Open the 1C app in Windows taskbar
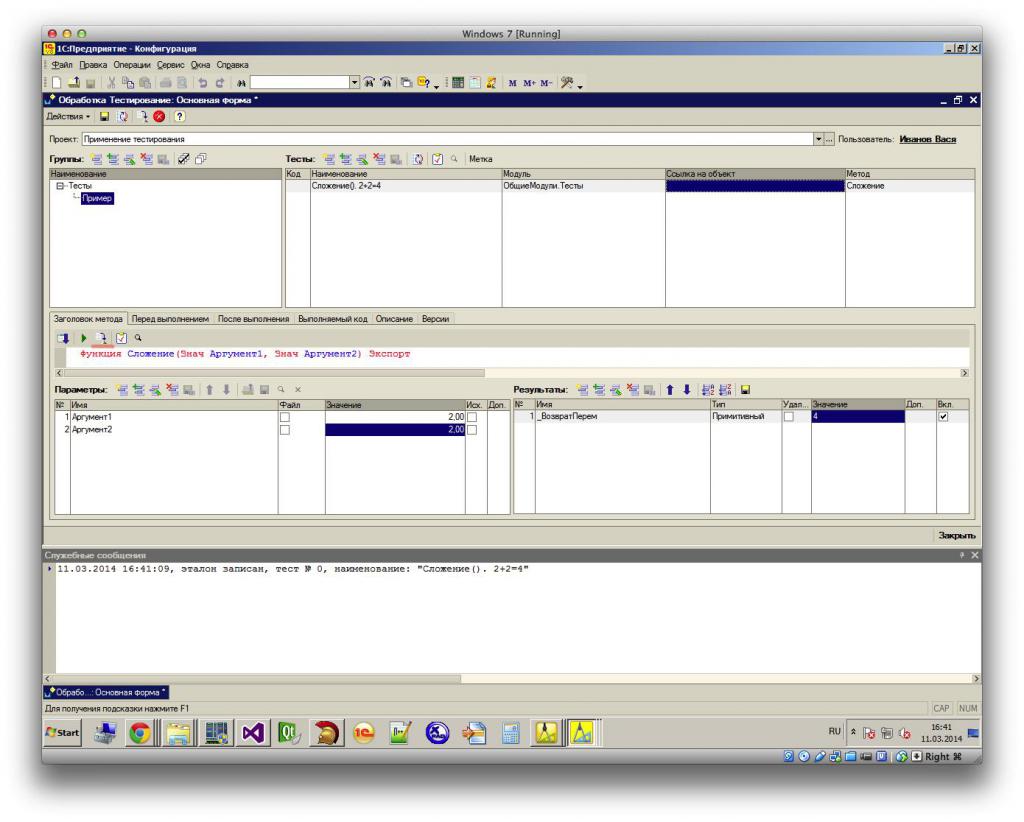The image size is (1024, 822). point(364,733)
